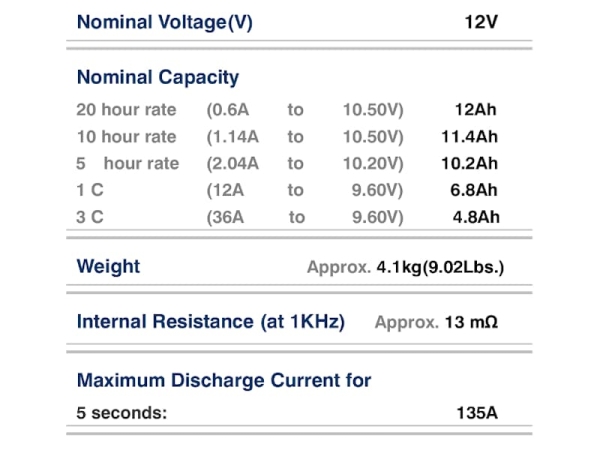Select the 20 hour rate row label
The image size is (600, 450).
126,110
